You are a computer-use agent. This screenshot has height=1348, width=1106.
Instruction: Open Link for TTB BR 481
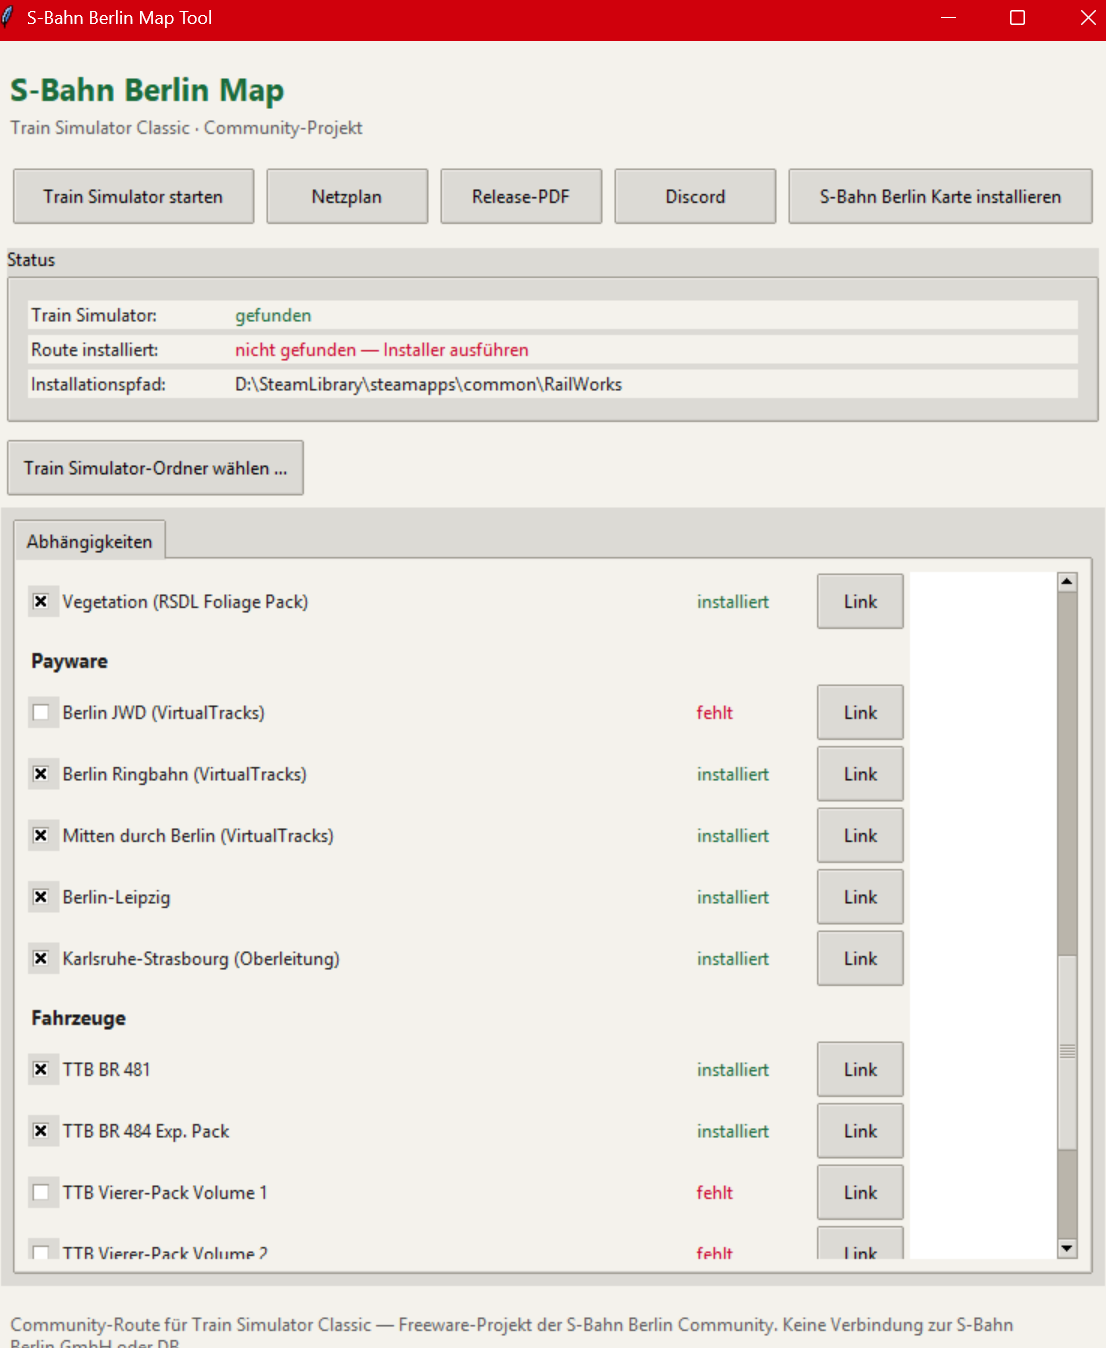tap(860, 1069)
